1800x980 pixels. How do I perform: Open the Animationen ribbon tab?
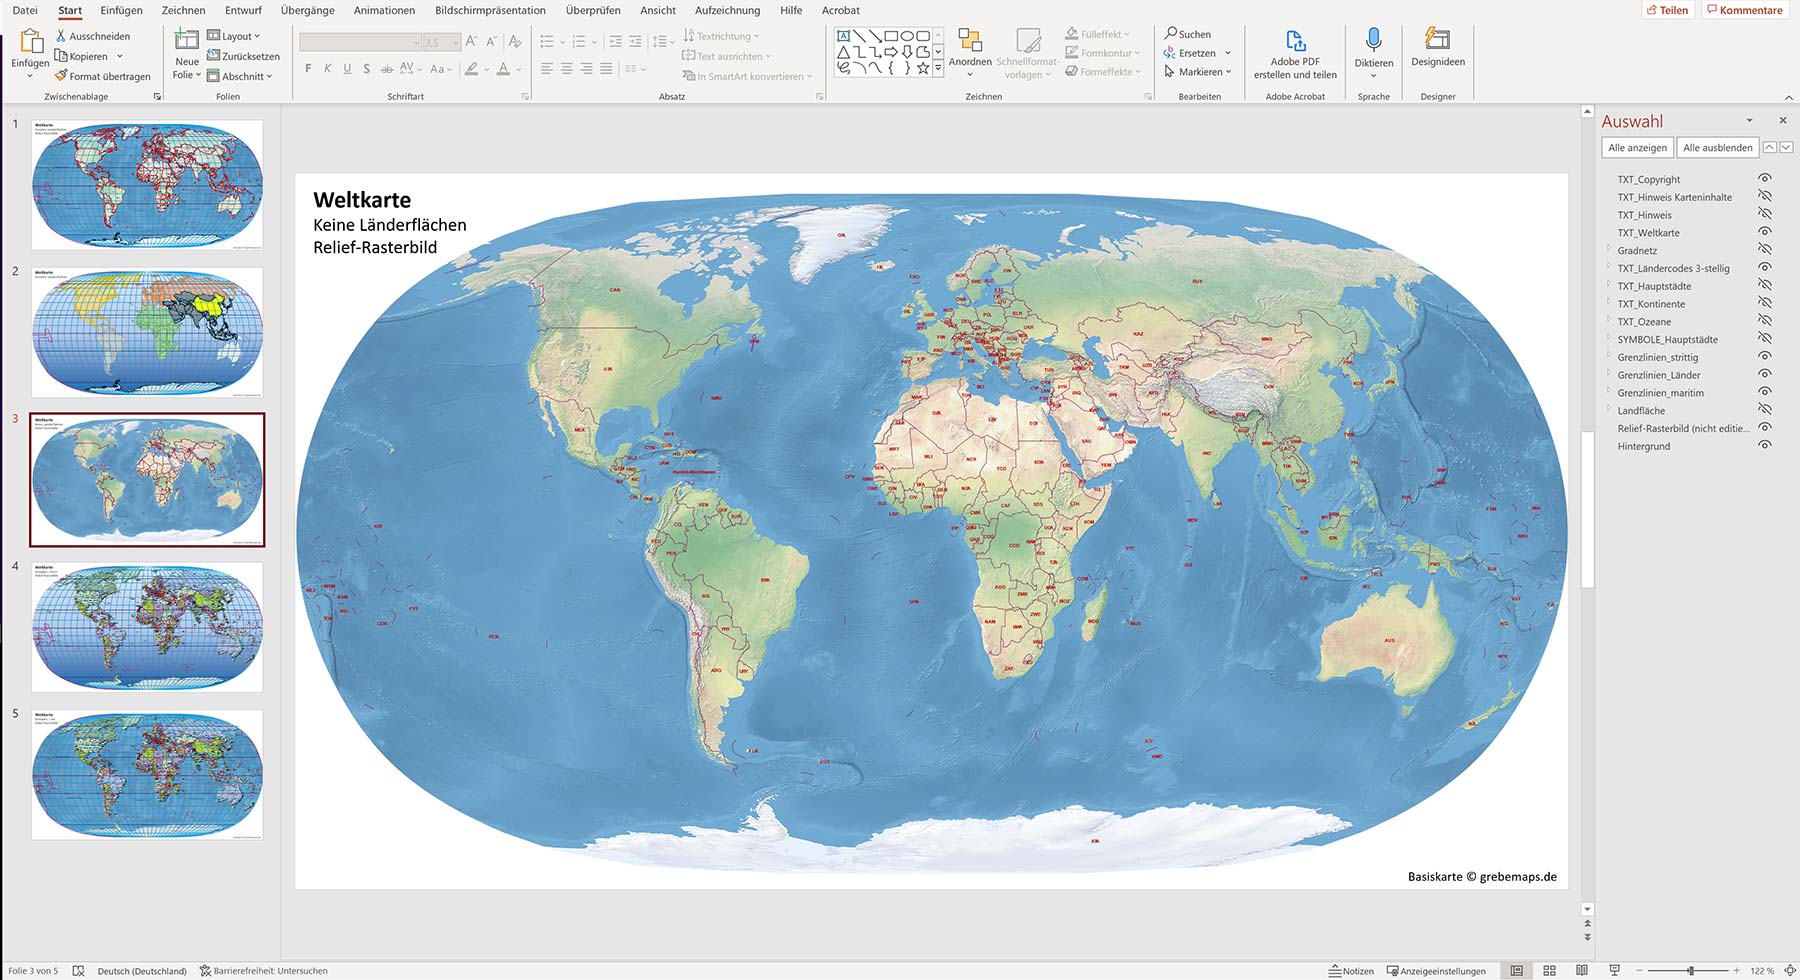pyautogui.click(x=384, y=10)
